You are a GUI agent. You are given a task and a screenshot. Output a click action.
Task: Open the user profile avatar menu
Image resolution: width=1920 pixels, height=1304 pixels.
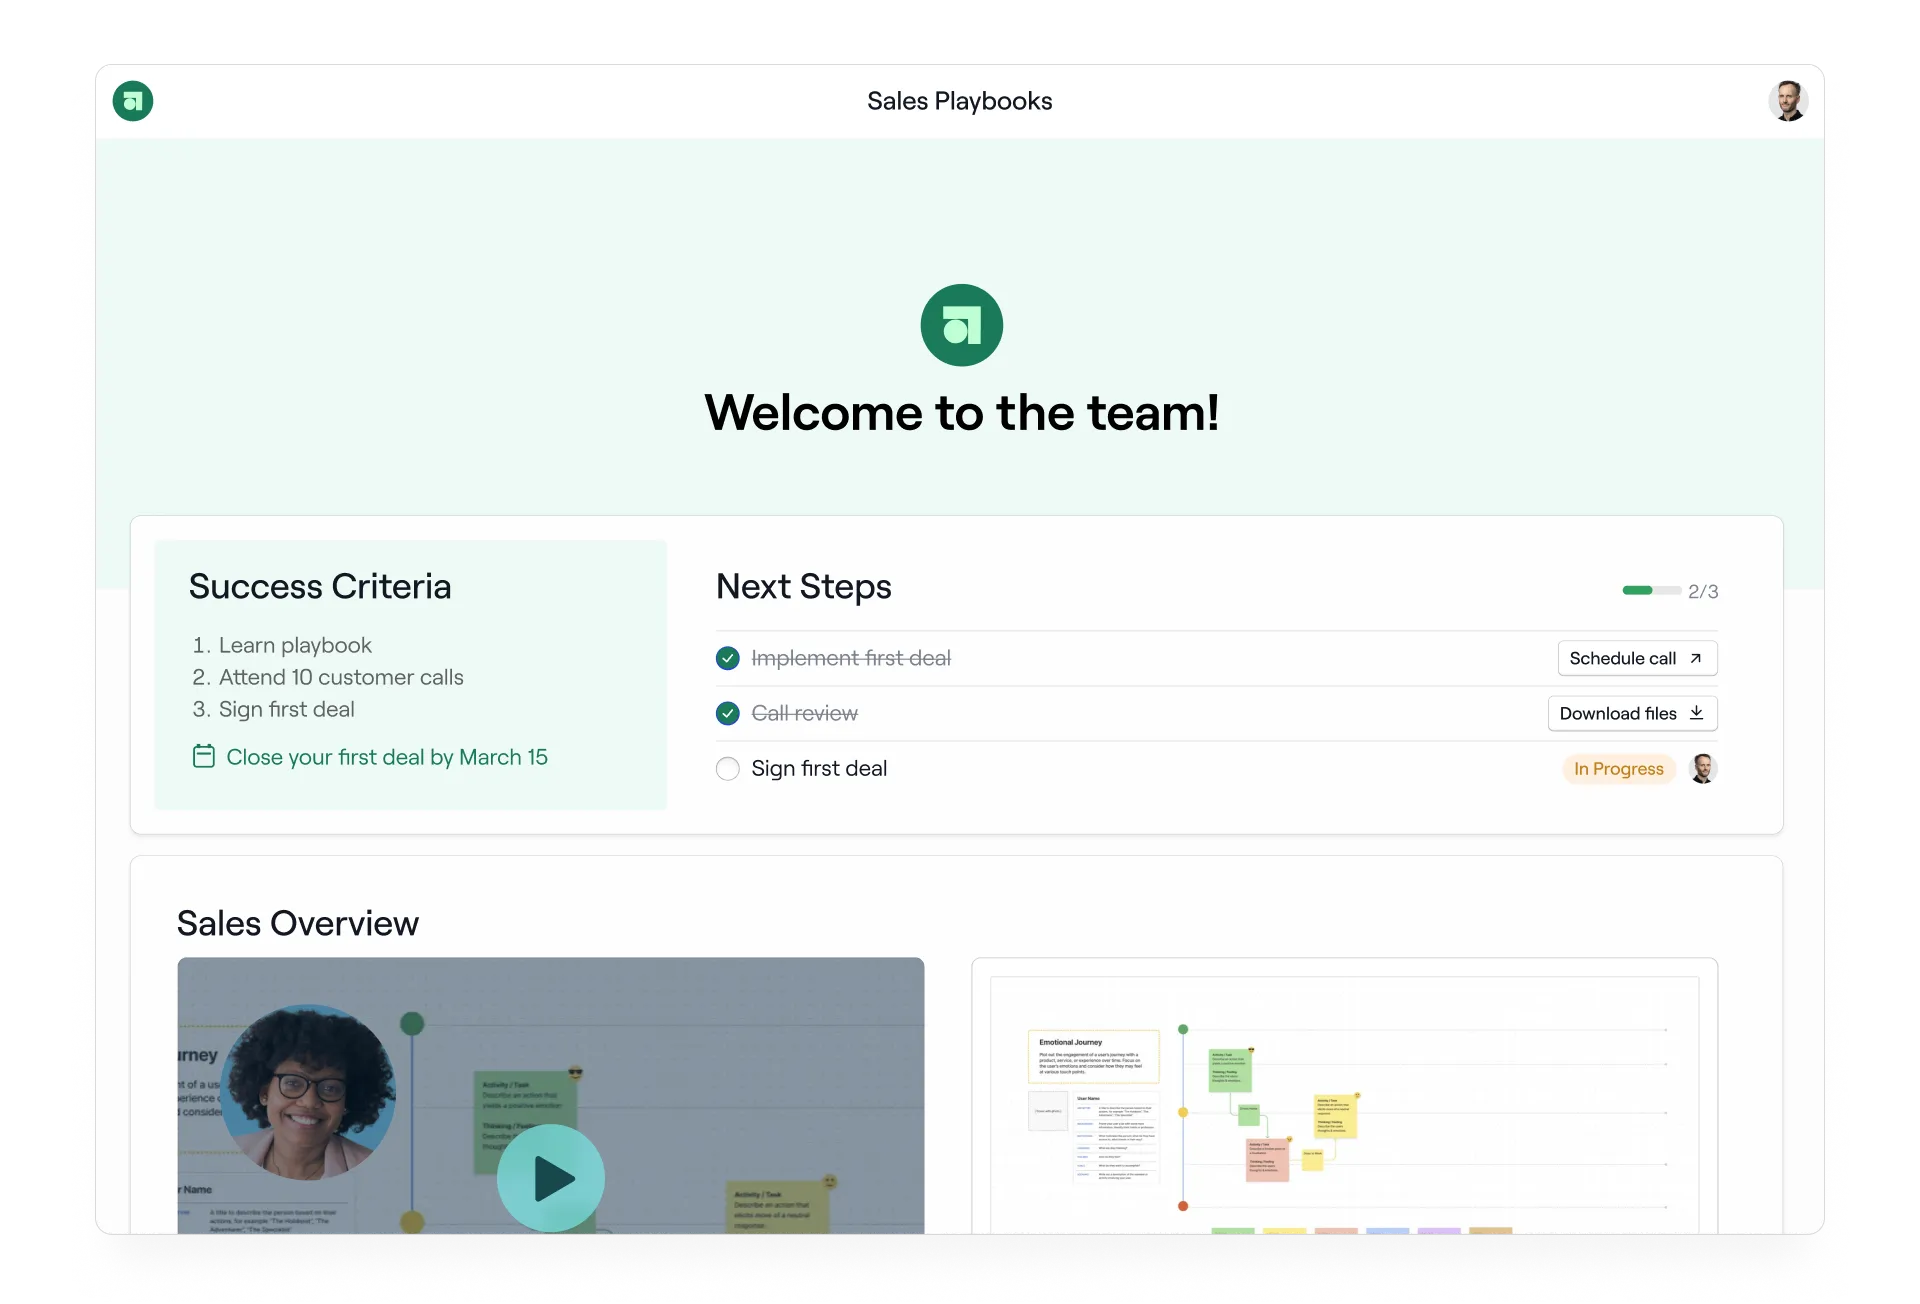(x=1787, y=101)
